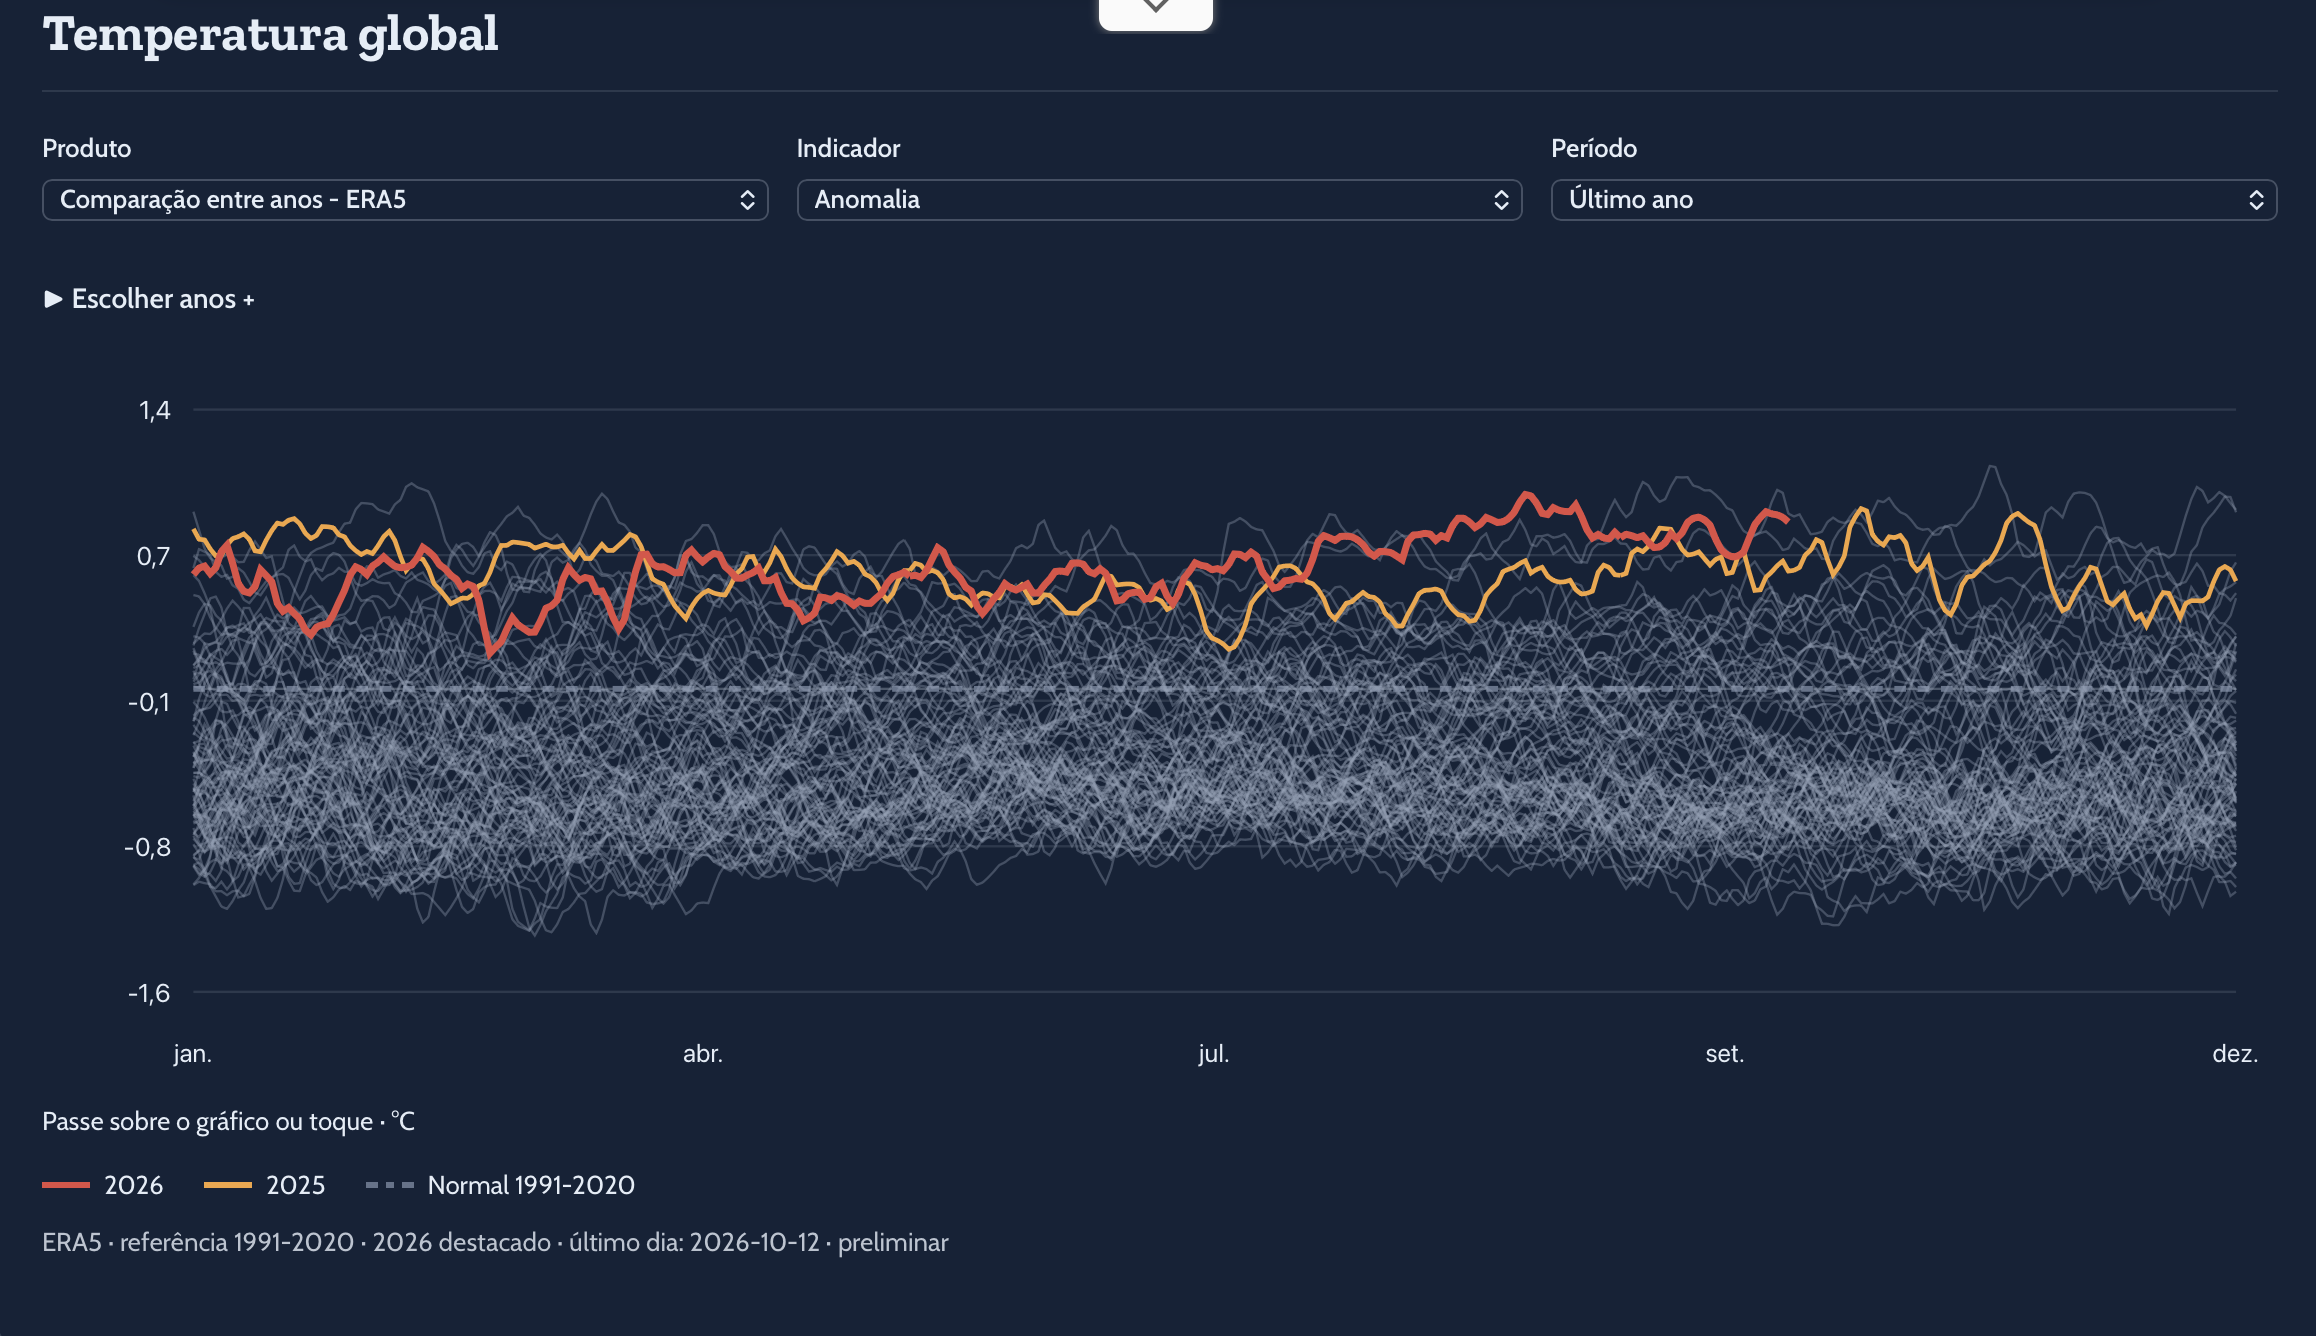Click the 0,7 y-axis value
The image size is (2316, 1336).
154,556
